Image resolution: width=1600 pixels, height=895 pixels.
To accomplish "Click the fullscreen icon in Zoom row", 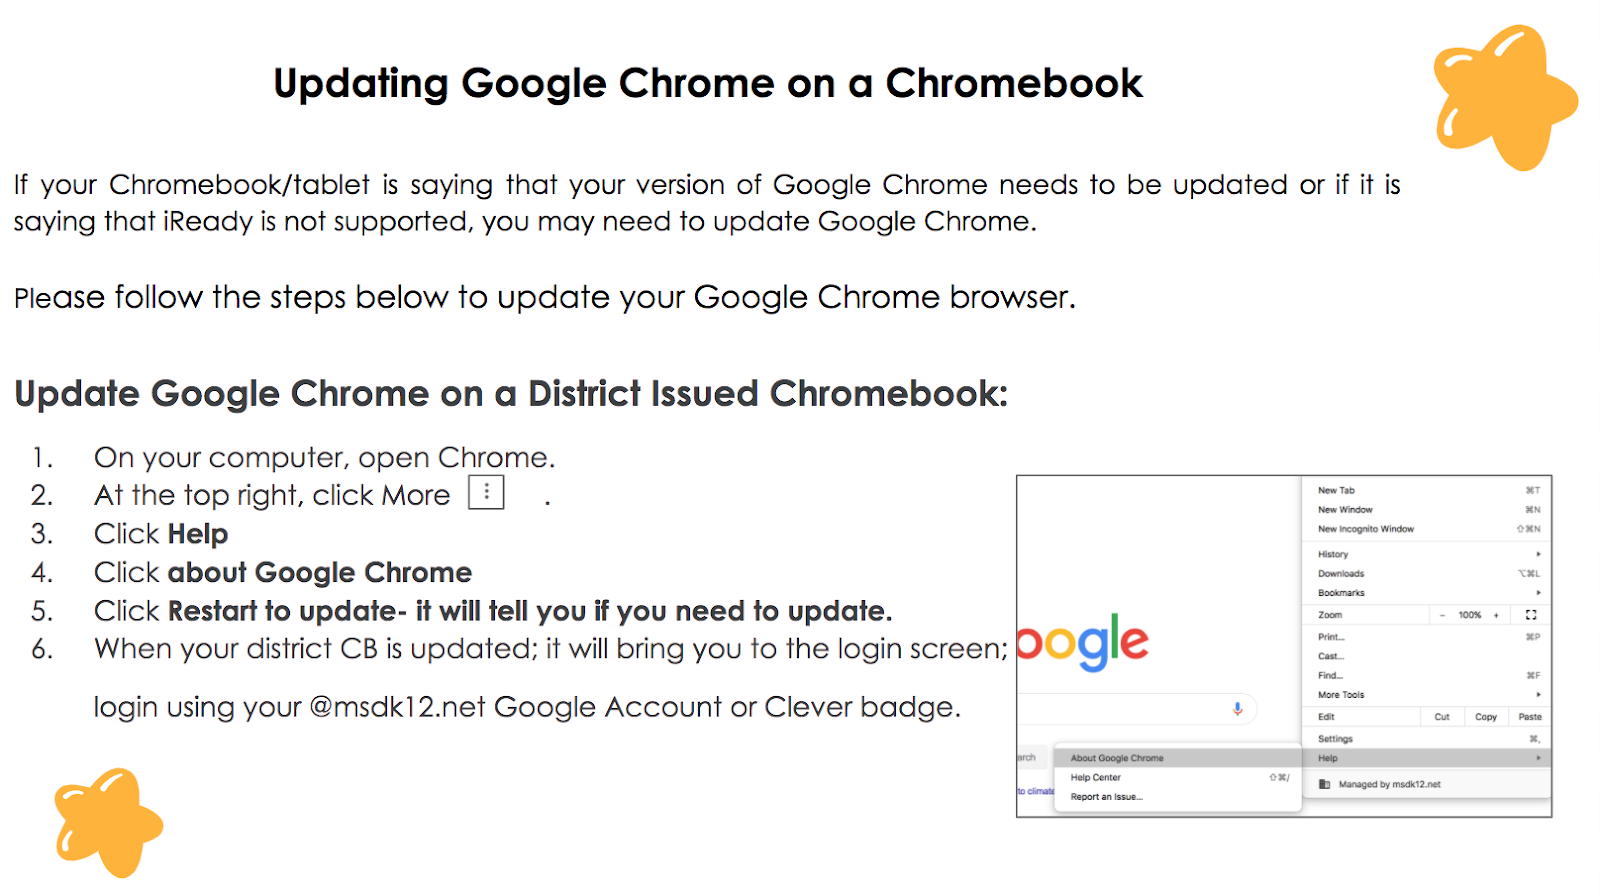I will tap(1530, 615).
